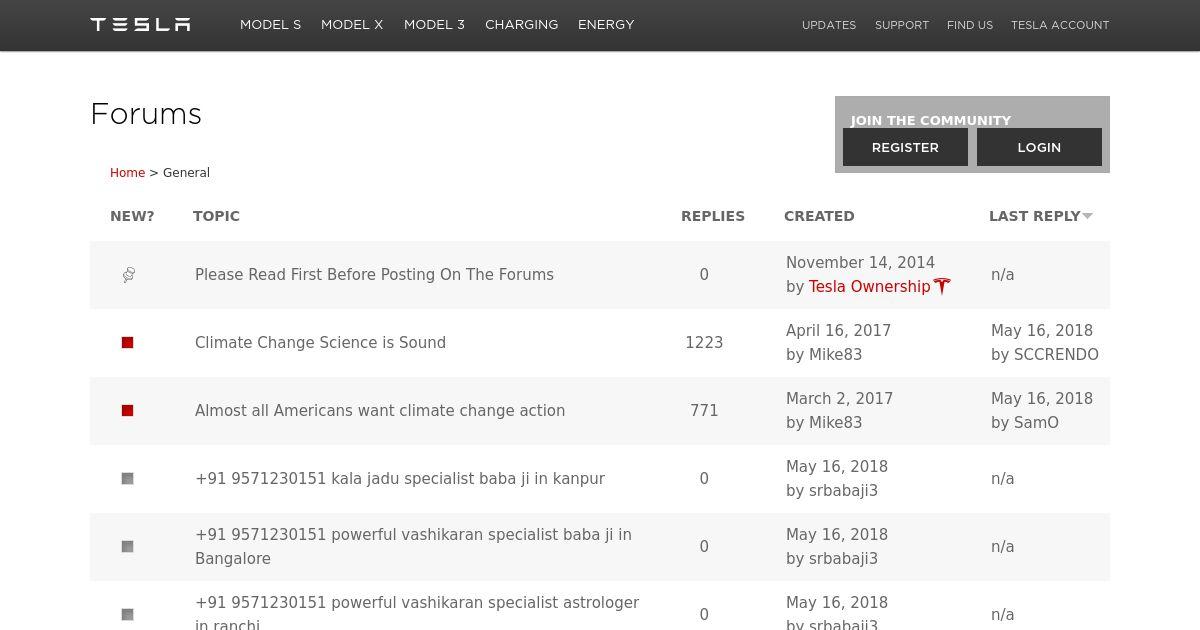Toggle Last Reply sort arrow
This screenshot has width=1200, height=630.
(1088, 216)
